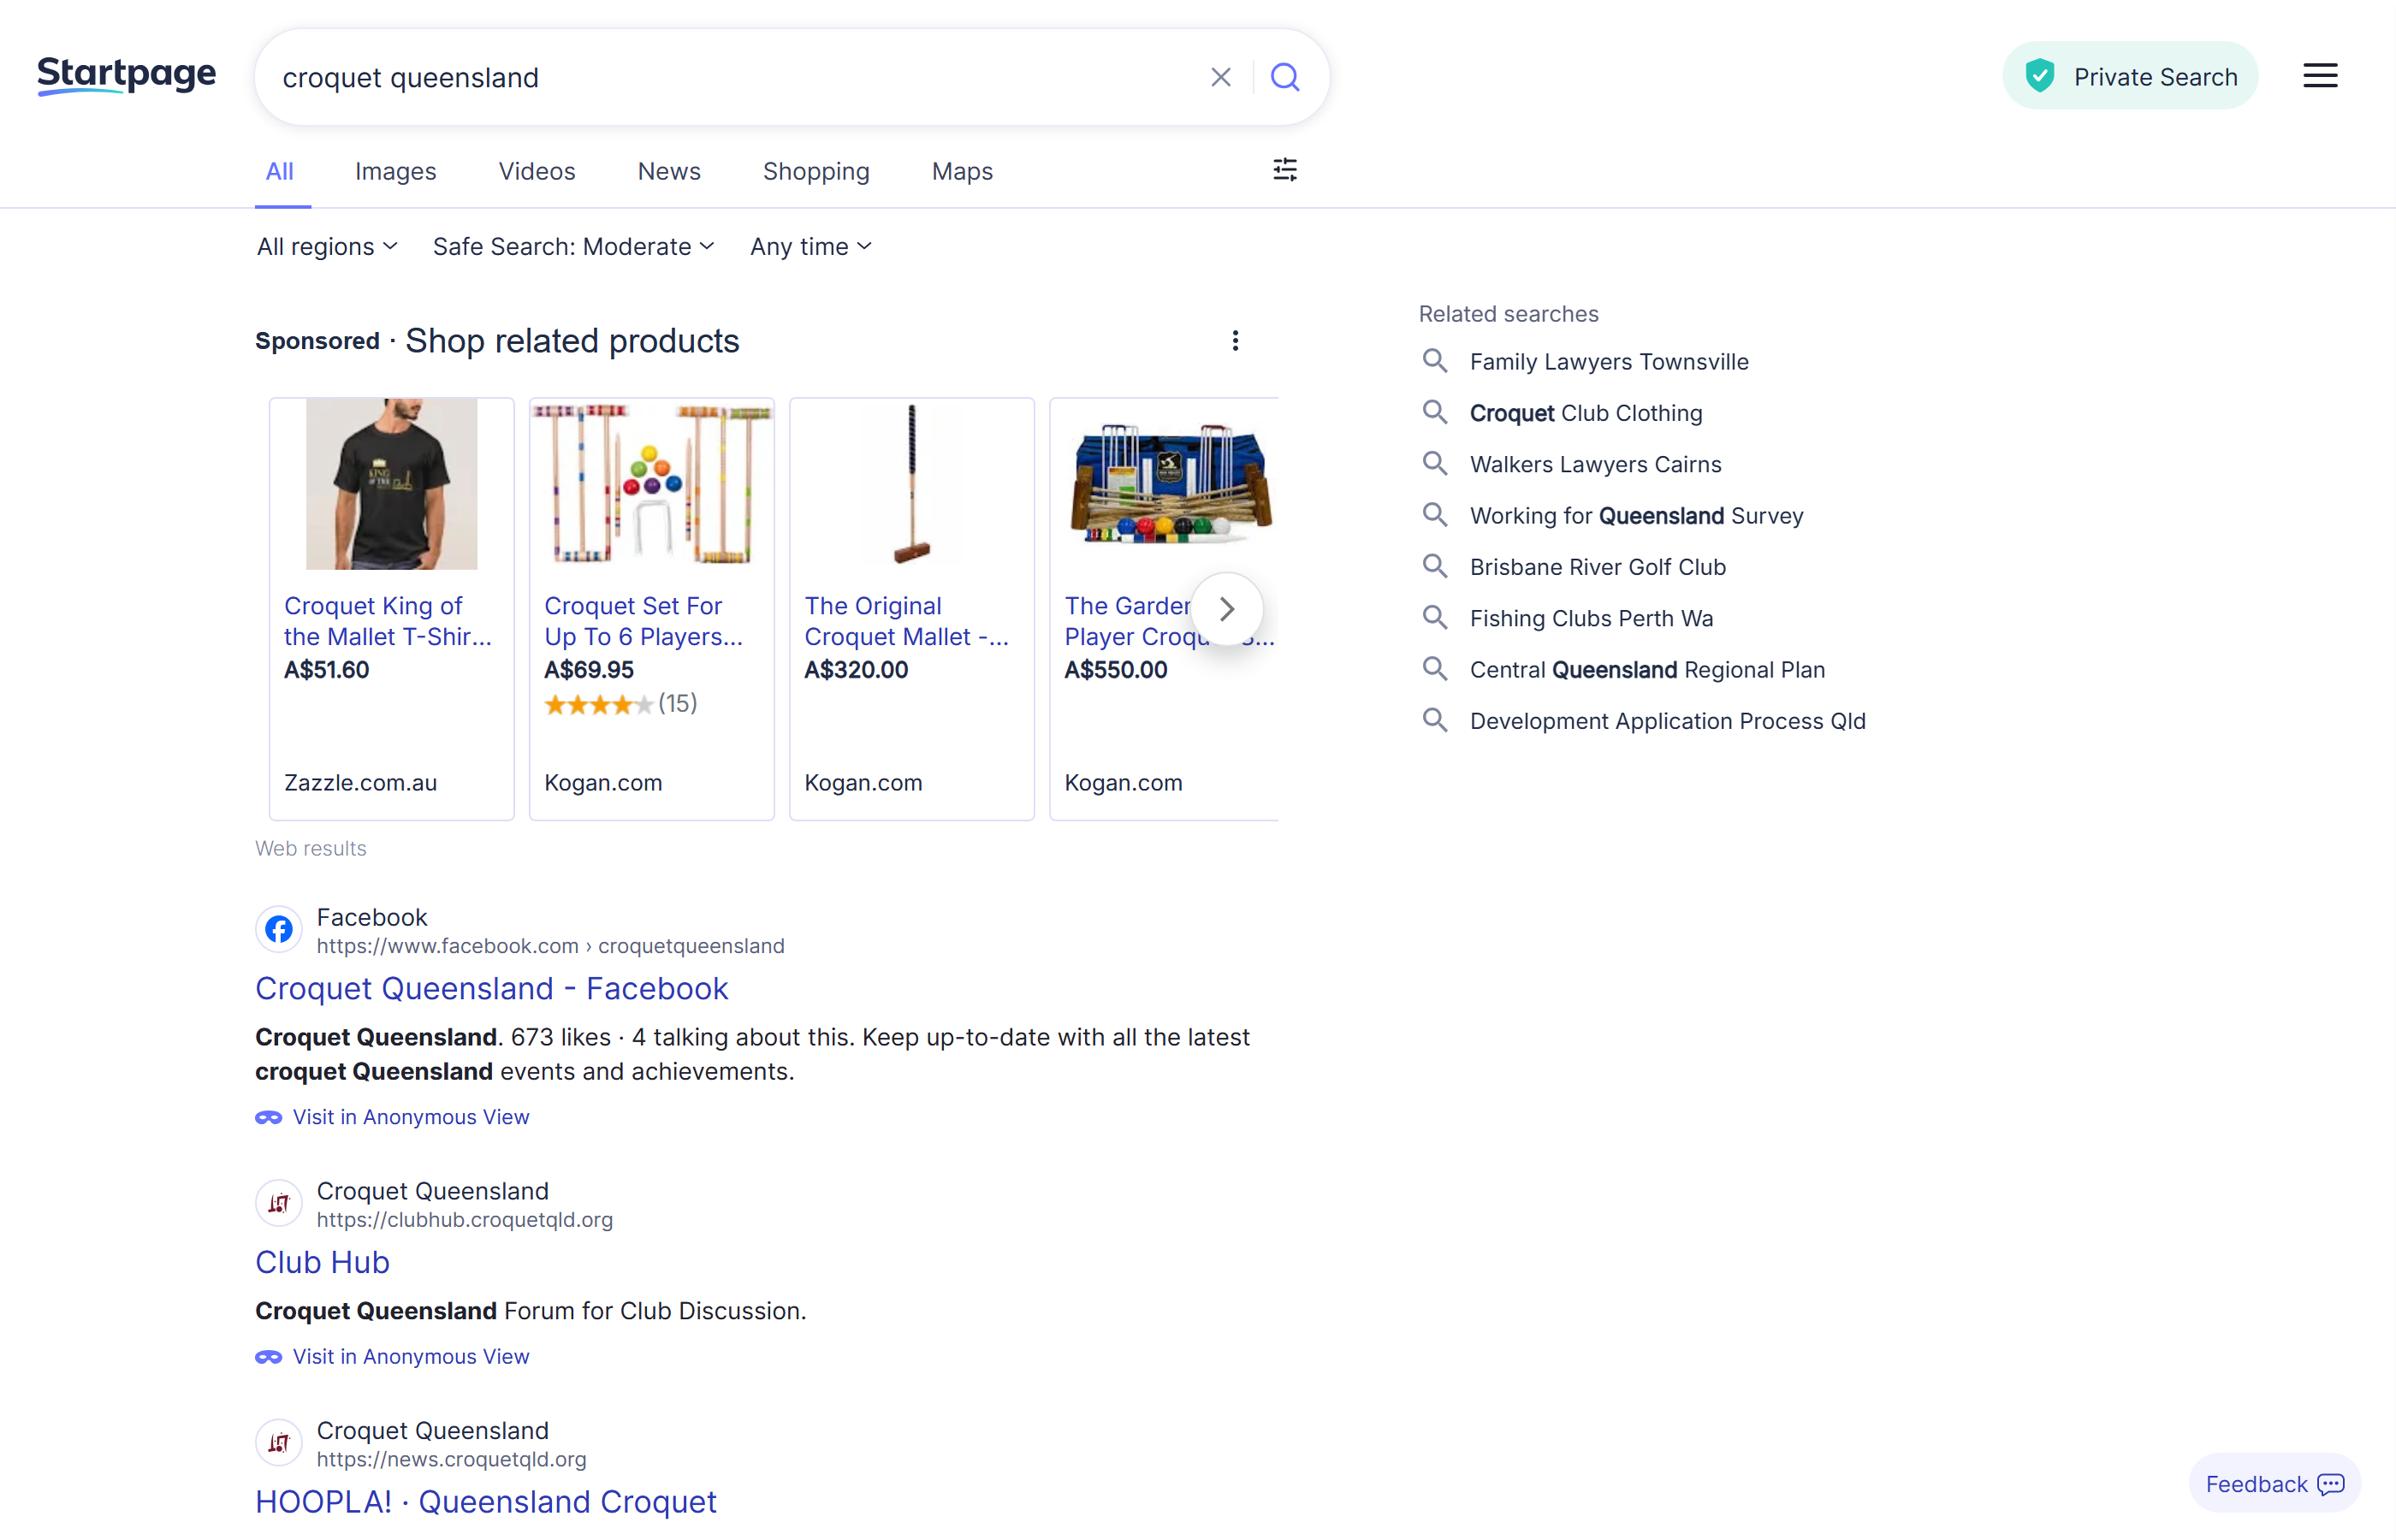Open the Club Hub result title
The width and height of the screenshot is (2396, 1540).
[x=322, y=1263]
